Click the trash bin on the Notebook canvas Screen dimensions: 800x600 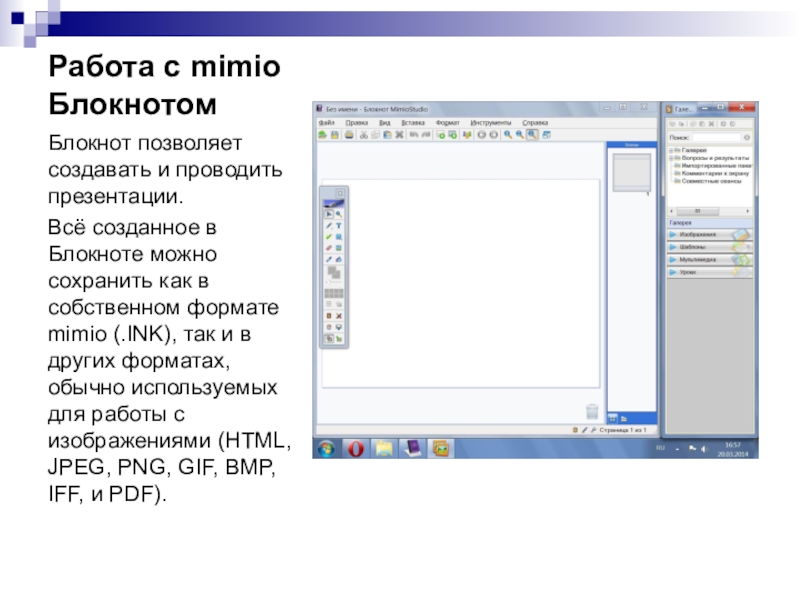coord(592,411)
